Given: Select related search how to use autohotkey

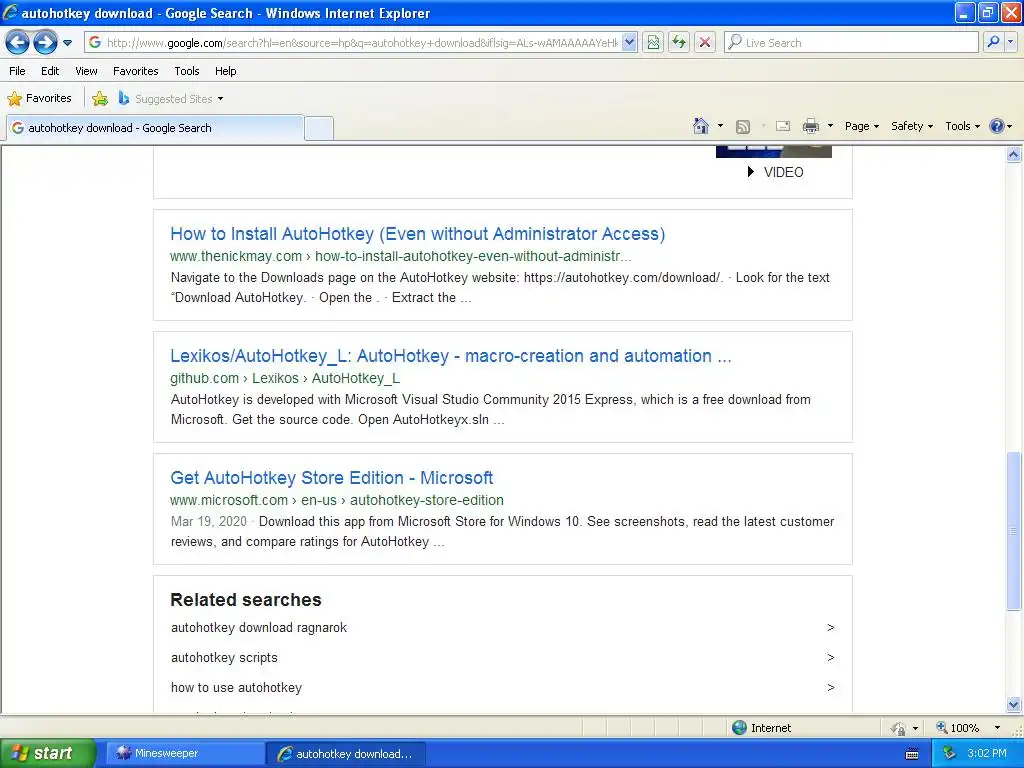Looking at the screenshot, I should coord(236,688).
